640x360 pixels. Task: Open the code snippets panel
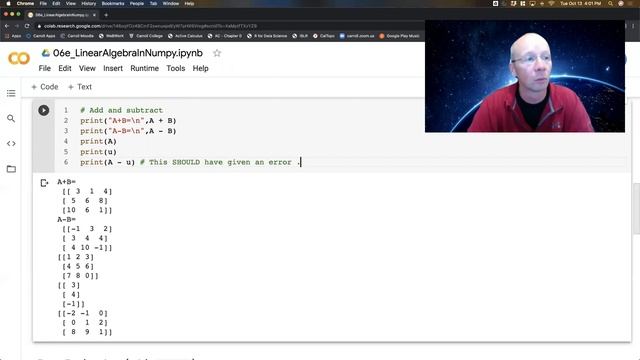point(11,144)
